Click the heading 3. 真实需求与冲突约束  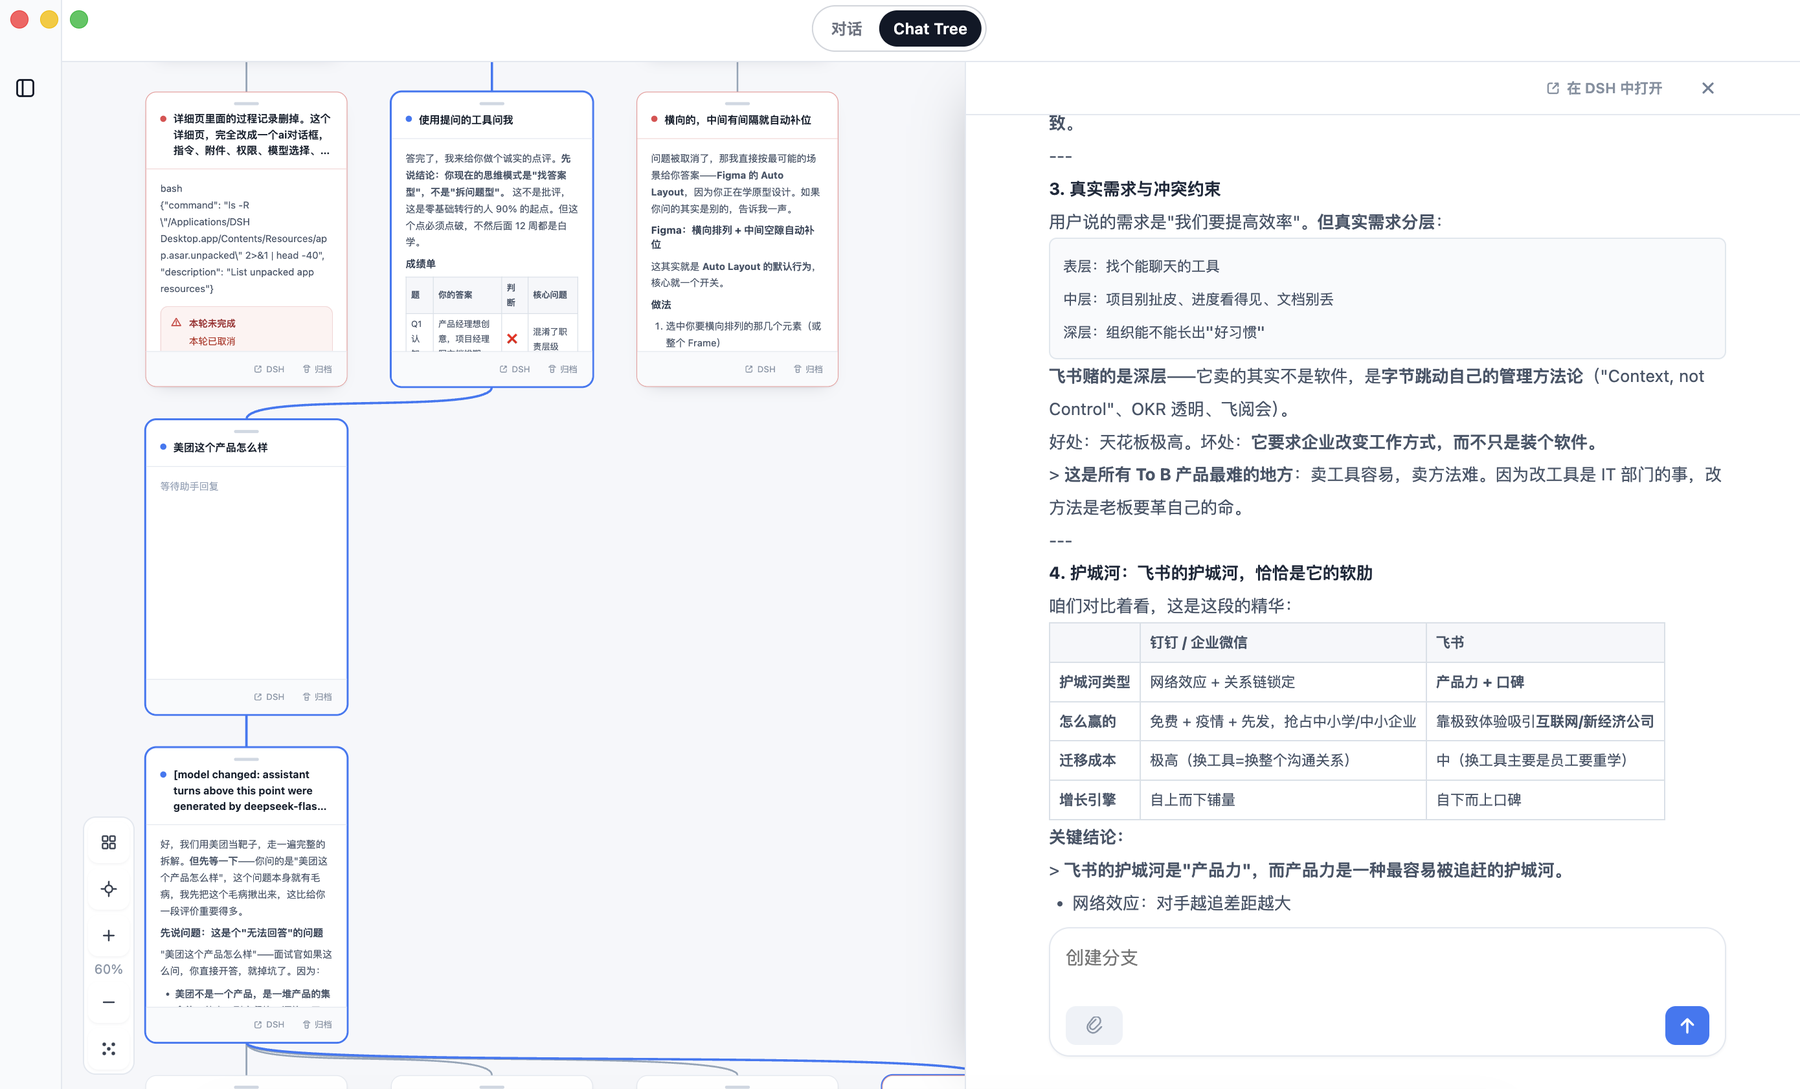click(x=1134, y=189)
